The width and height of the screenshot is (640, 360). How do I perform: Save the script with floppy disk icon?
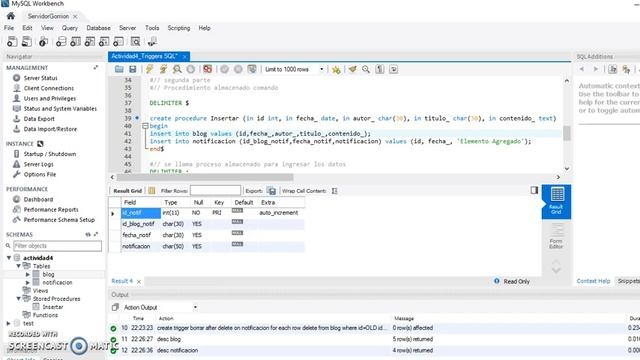tap(133, 69)
